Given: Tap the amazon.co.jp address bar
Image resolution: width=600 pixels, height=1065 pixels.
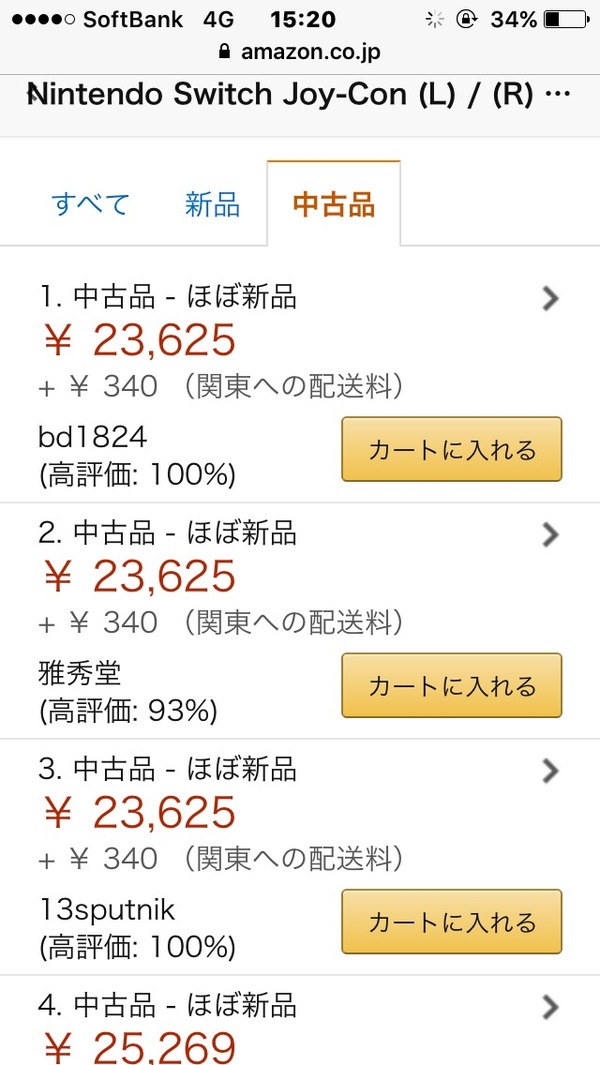Looking at the screenshot, I should pyautogui.click(x=300, y=52).
